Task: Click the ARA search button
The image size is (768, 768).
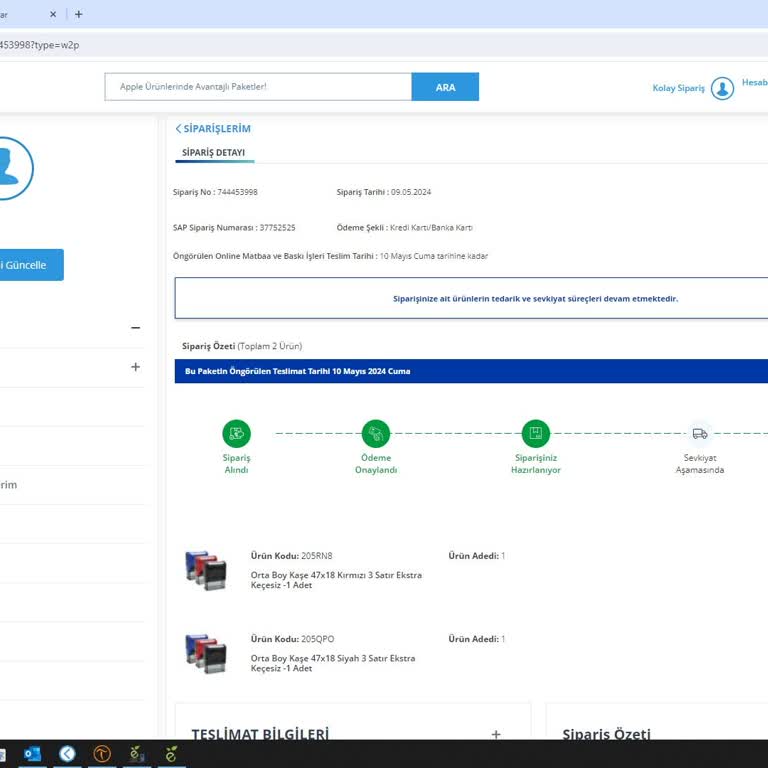Action: (x=445, y=87)
